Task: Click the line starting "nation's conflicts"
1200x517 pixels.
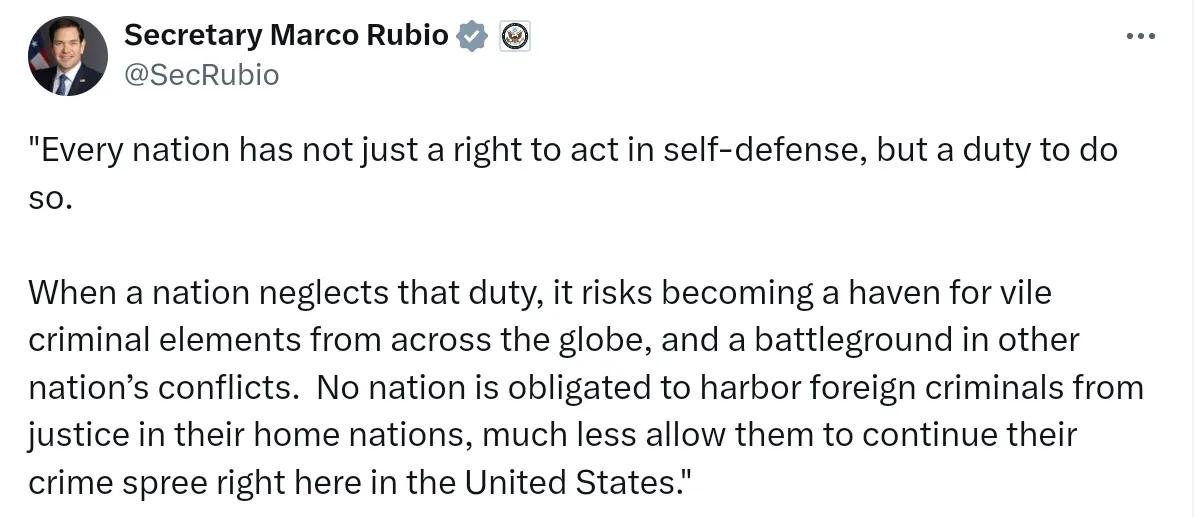Action: coord(586,387)
